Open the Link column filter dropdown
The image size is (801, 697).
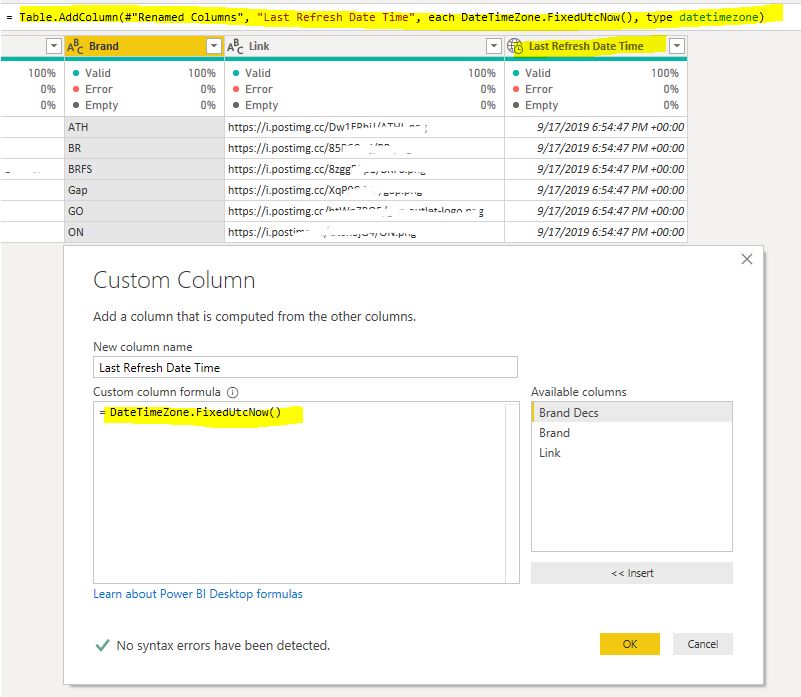click(x=493, y=46)
